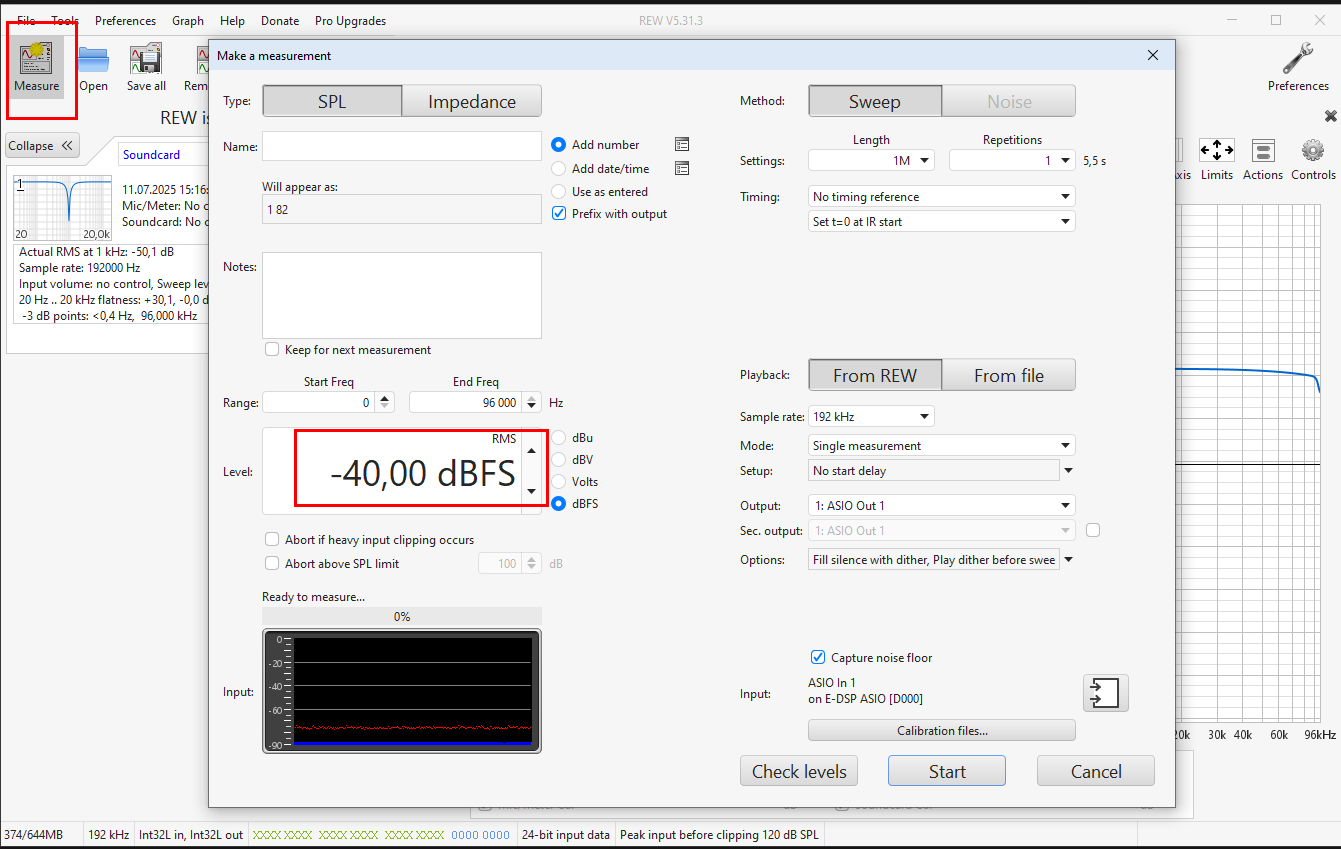The height and width of the screenshot is (849, 1341).
Task: Select playback From file
Action: coord(1009,375)
